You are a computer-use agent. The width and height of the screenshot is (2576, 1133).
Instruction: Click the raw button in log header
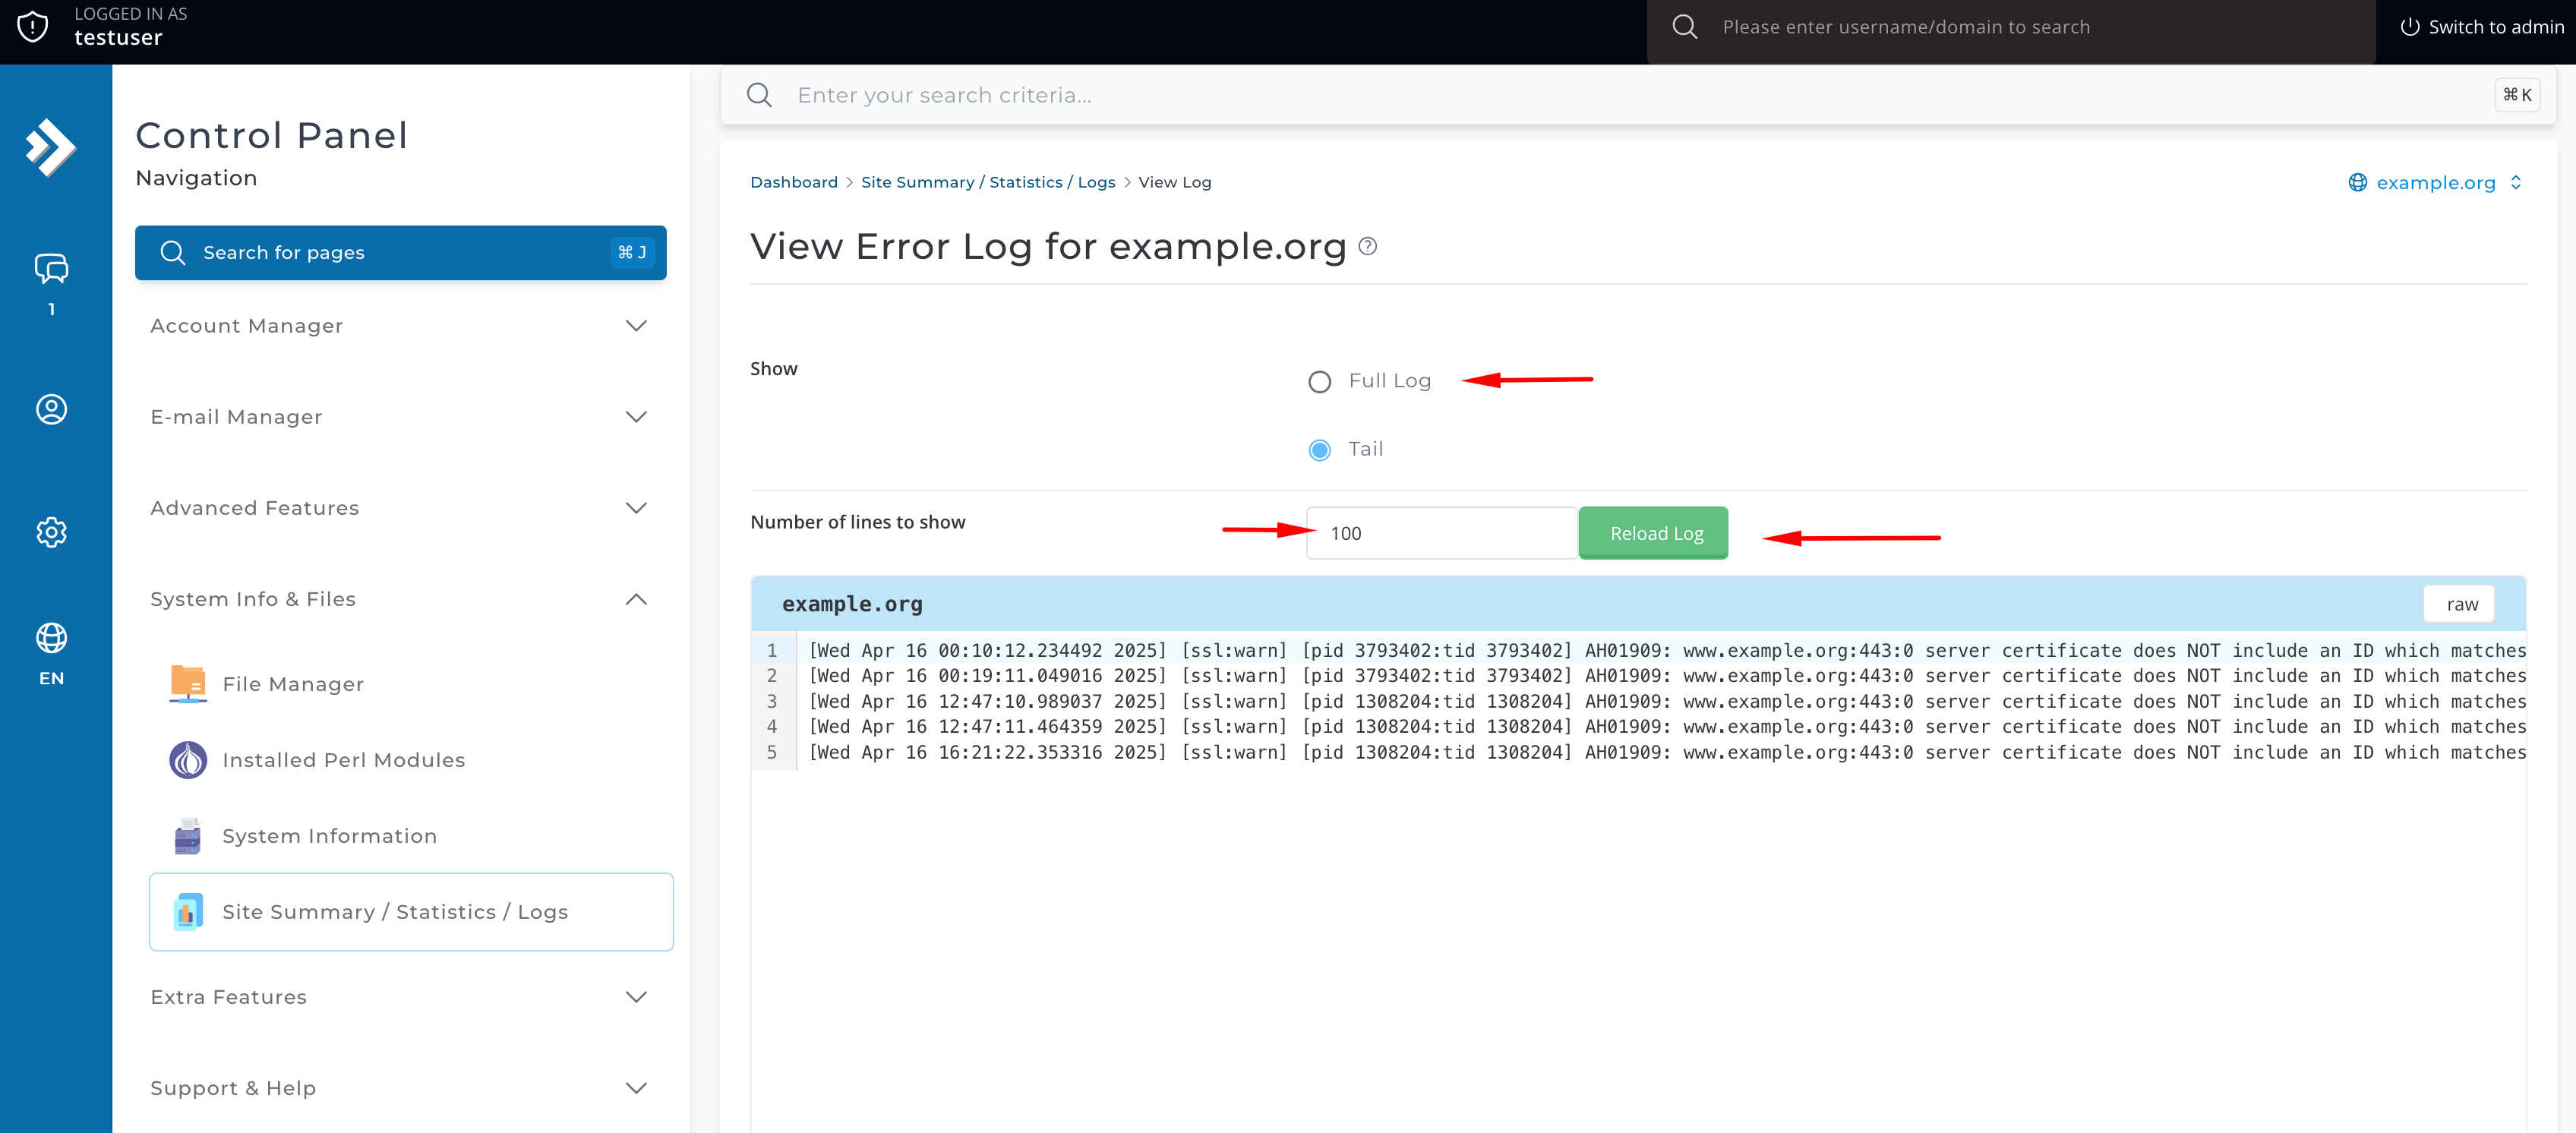pyautogui.click(x=2460, y=604)
